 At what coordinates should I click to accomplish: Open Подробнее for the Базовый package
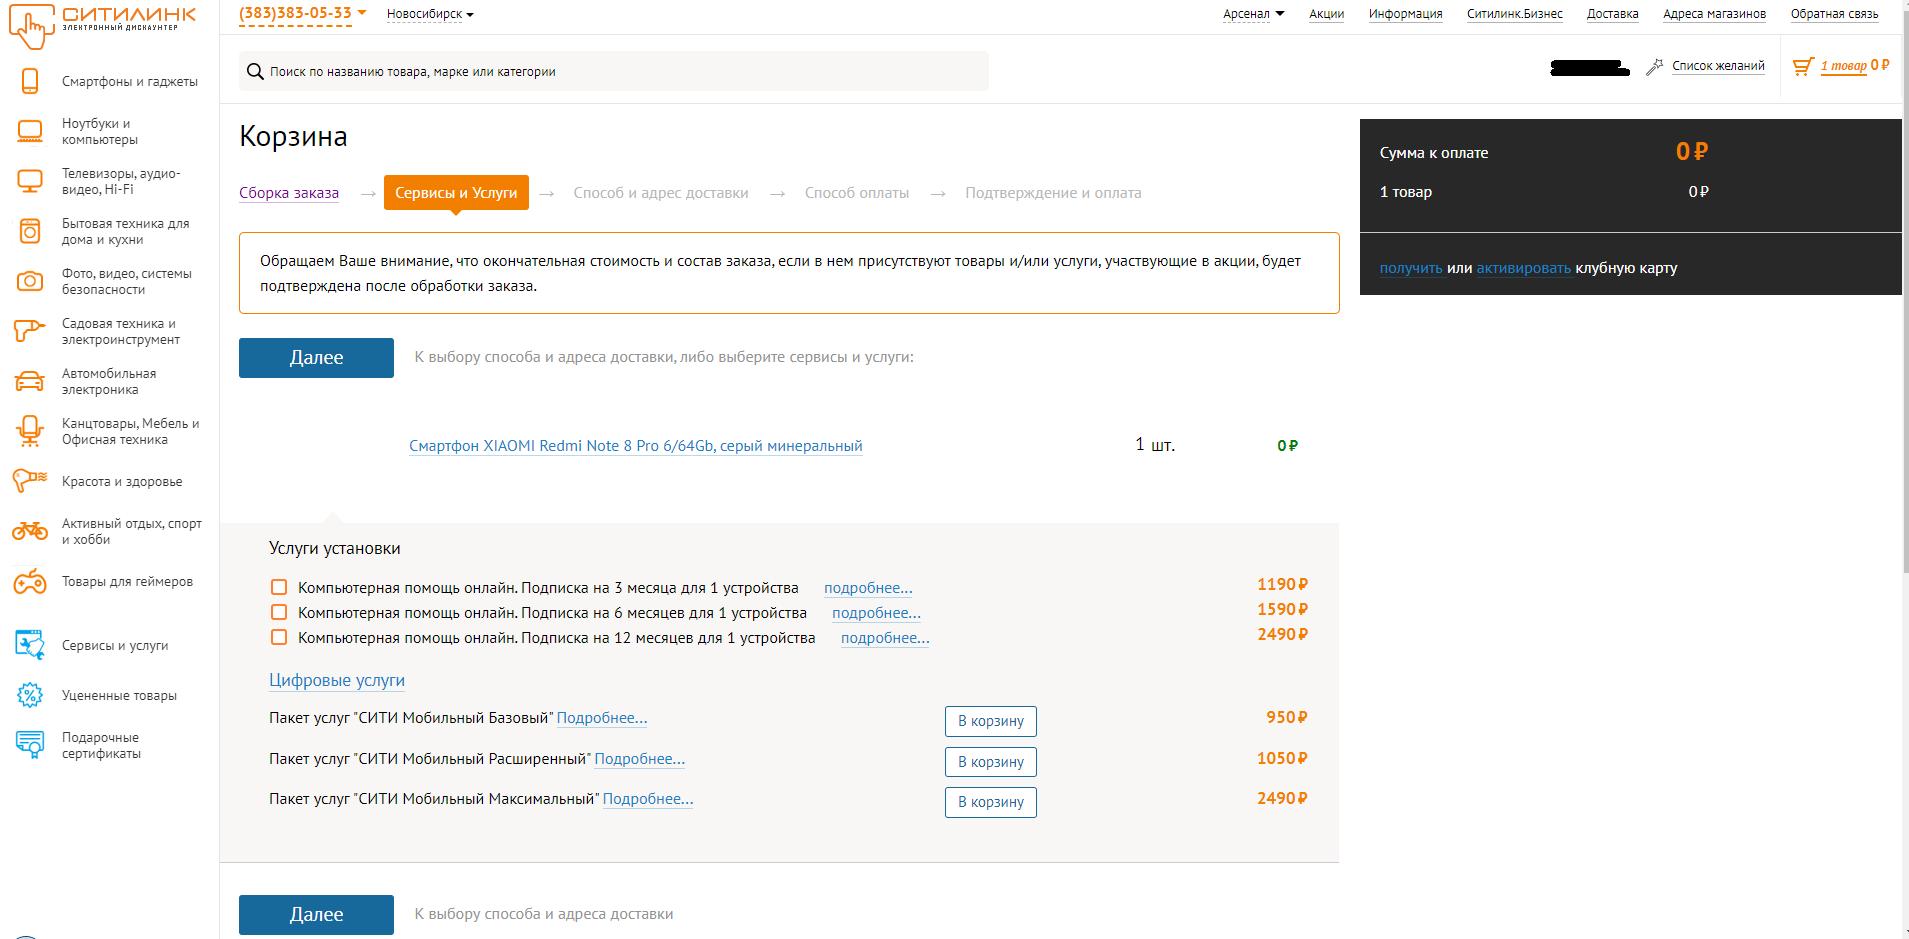602,718
